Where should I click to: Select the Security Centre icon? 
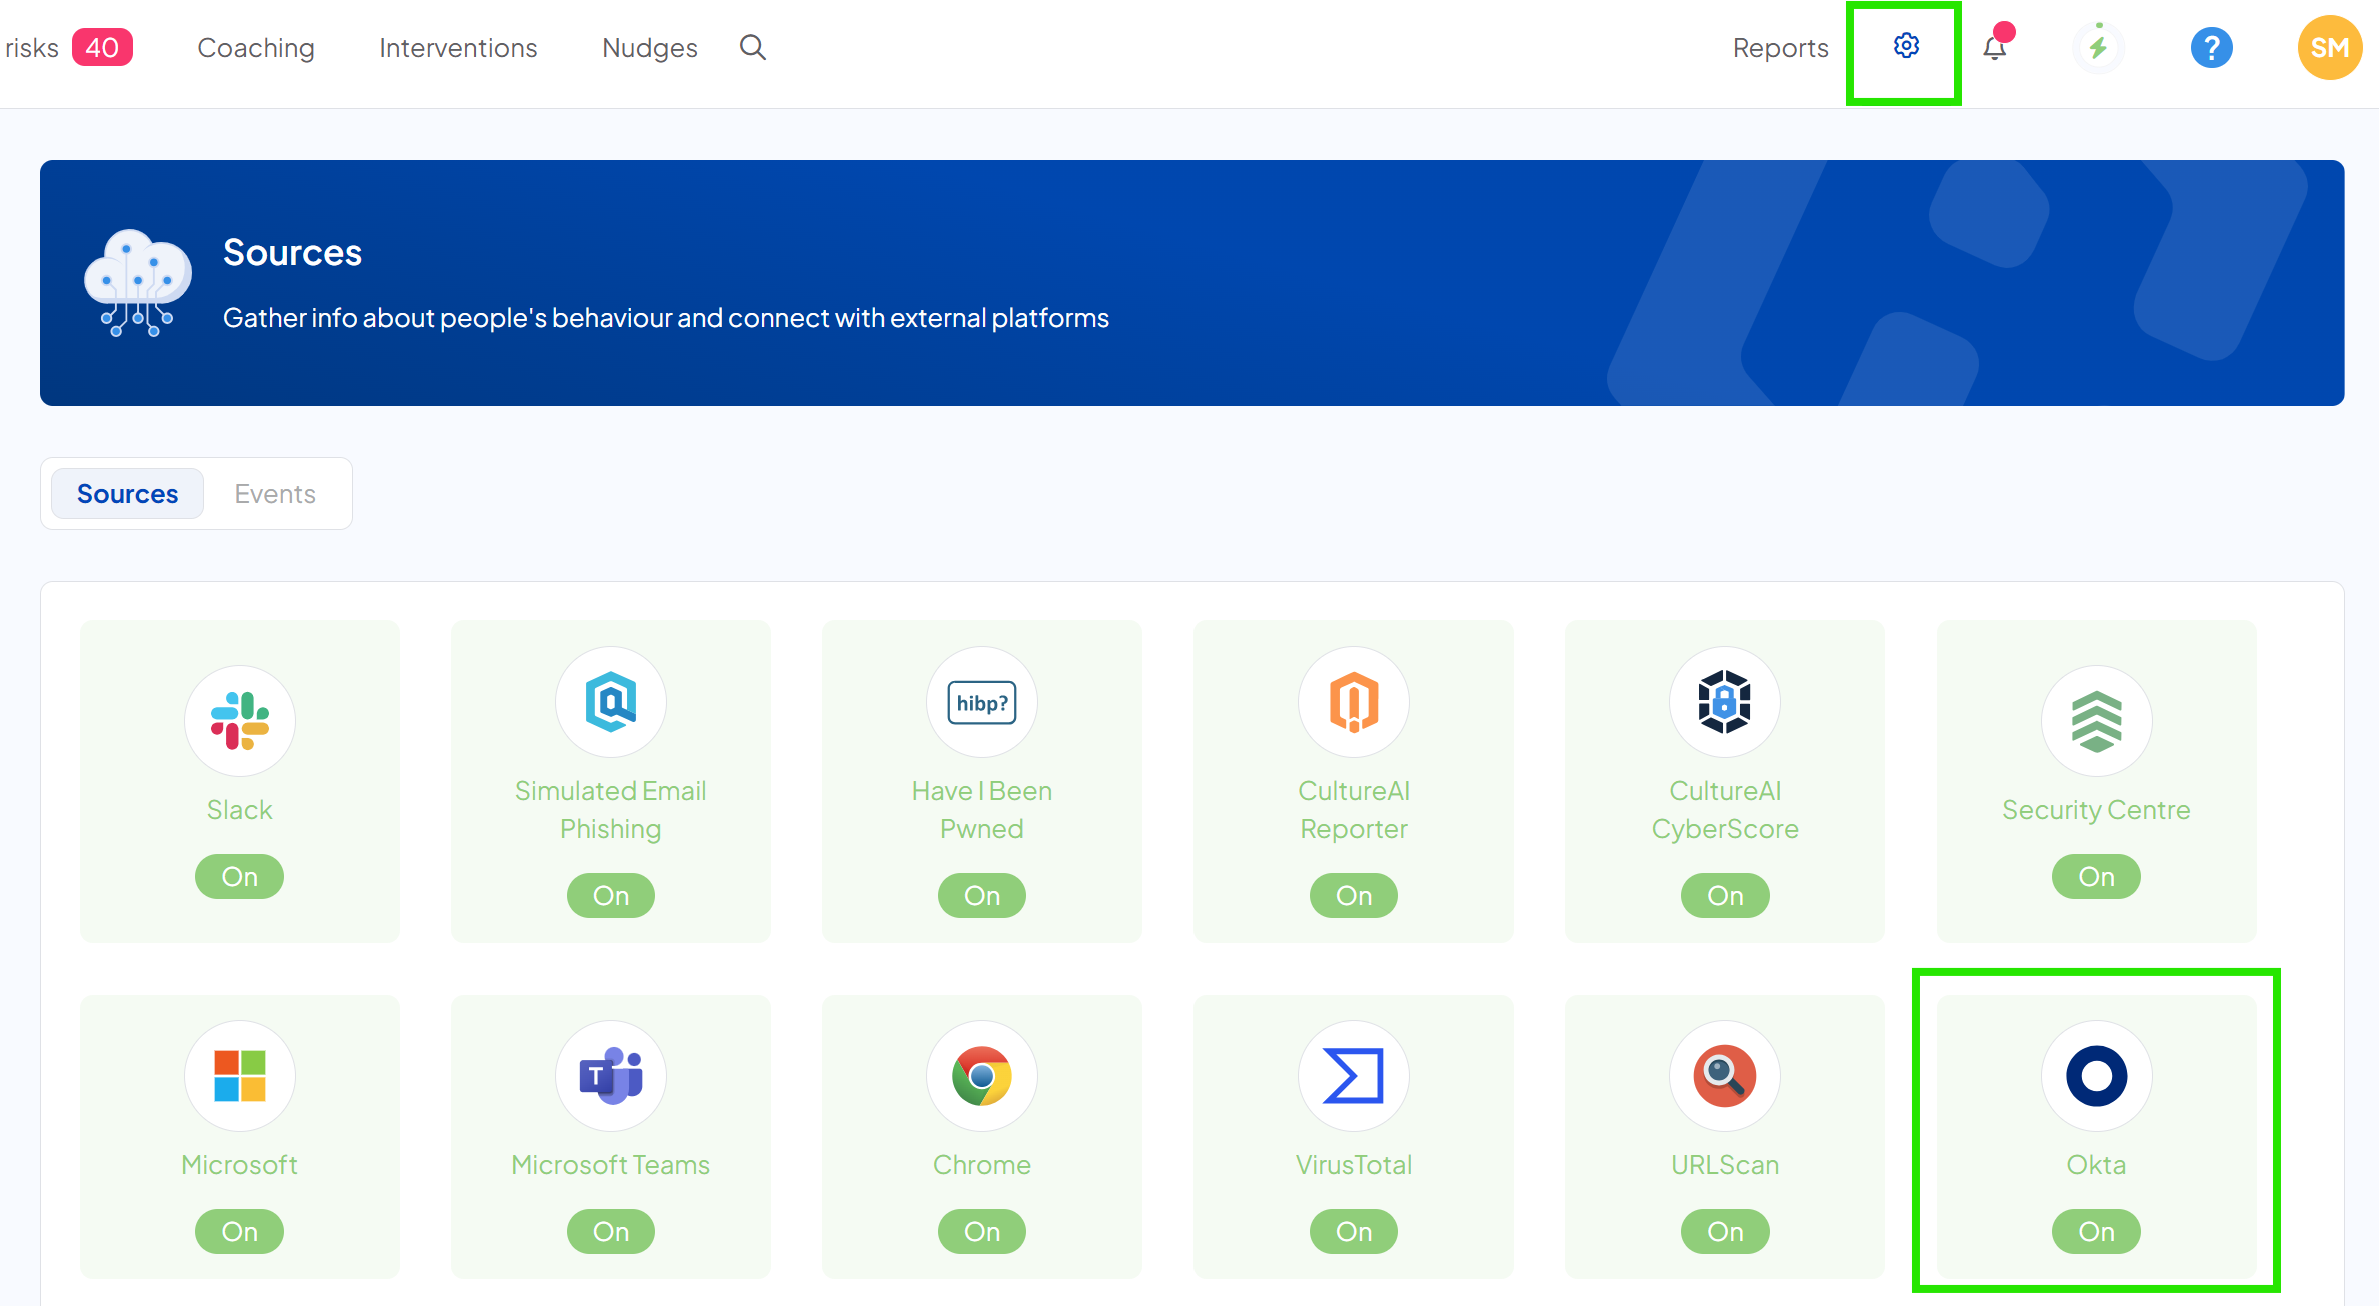(x=2095, y=721)
